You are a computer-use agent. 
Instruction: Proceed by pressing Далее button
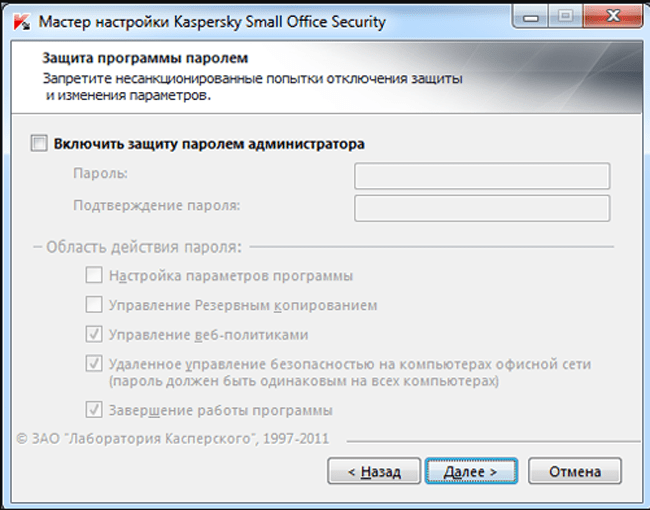[470, 470]
